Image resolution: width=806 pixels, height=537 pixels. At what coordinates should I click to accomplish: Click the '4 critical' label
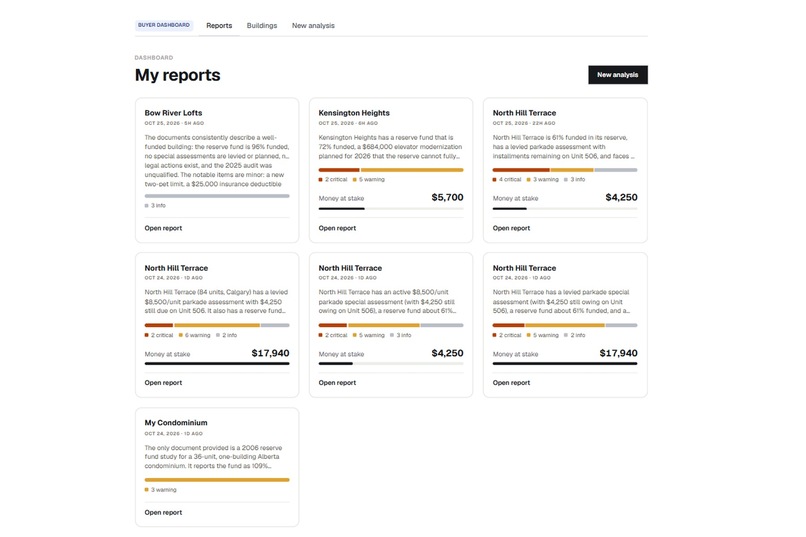[x=507, y=180]
